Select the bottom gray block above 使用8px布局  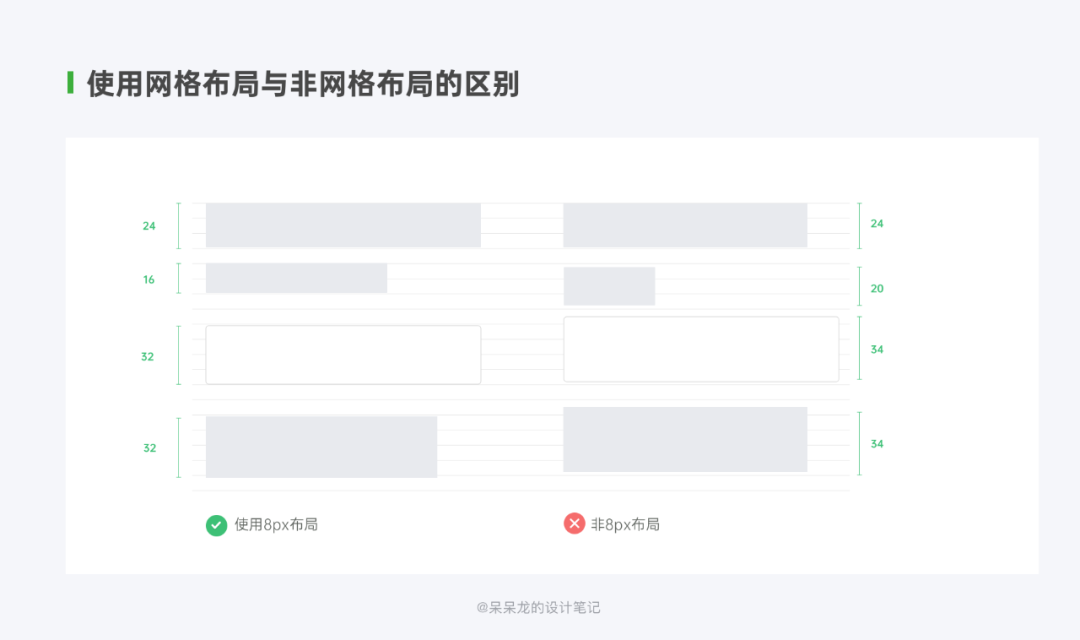point(321,446)
